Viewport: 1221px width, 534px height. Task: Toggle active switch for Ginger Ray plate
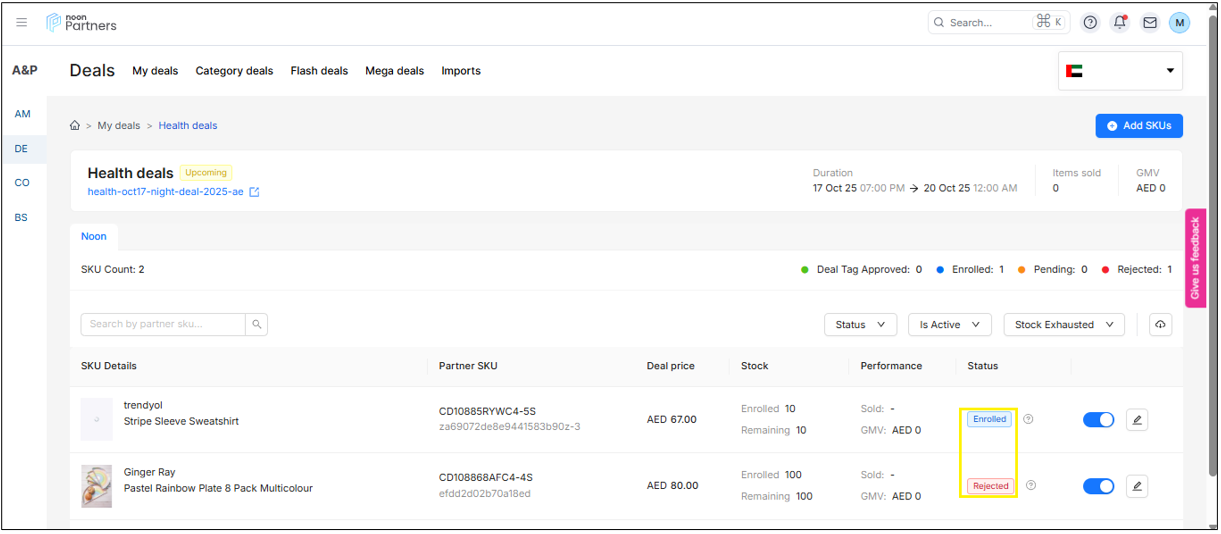coord(1098,486)
